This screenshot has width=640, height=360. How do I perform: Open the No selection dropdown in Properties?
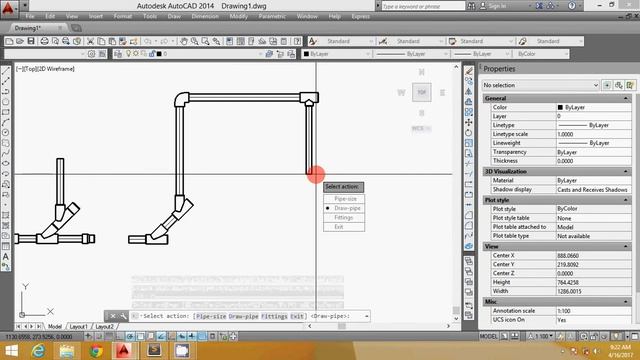(x=540, y=85)
